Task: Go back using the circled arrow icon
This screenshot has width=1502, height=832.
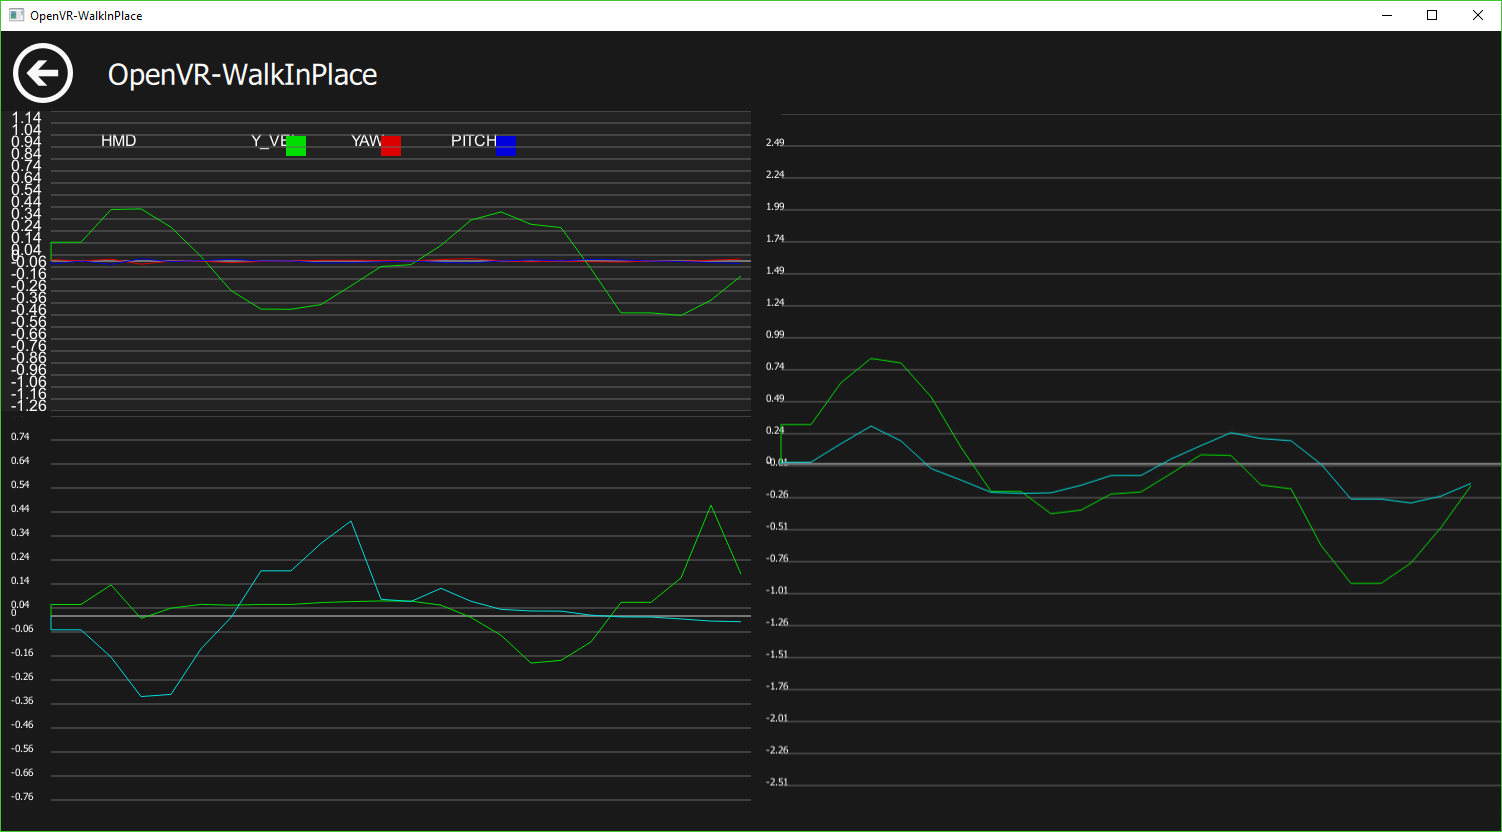Action: [x=43, y=73]
